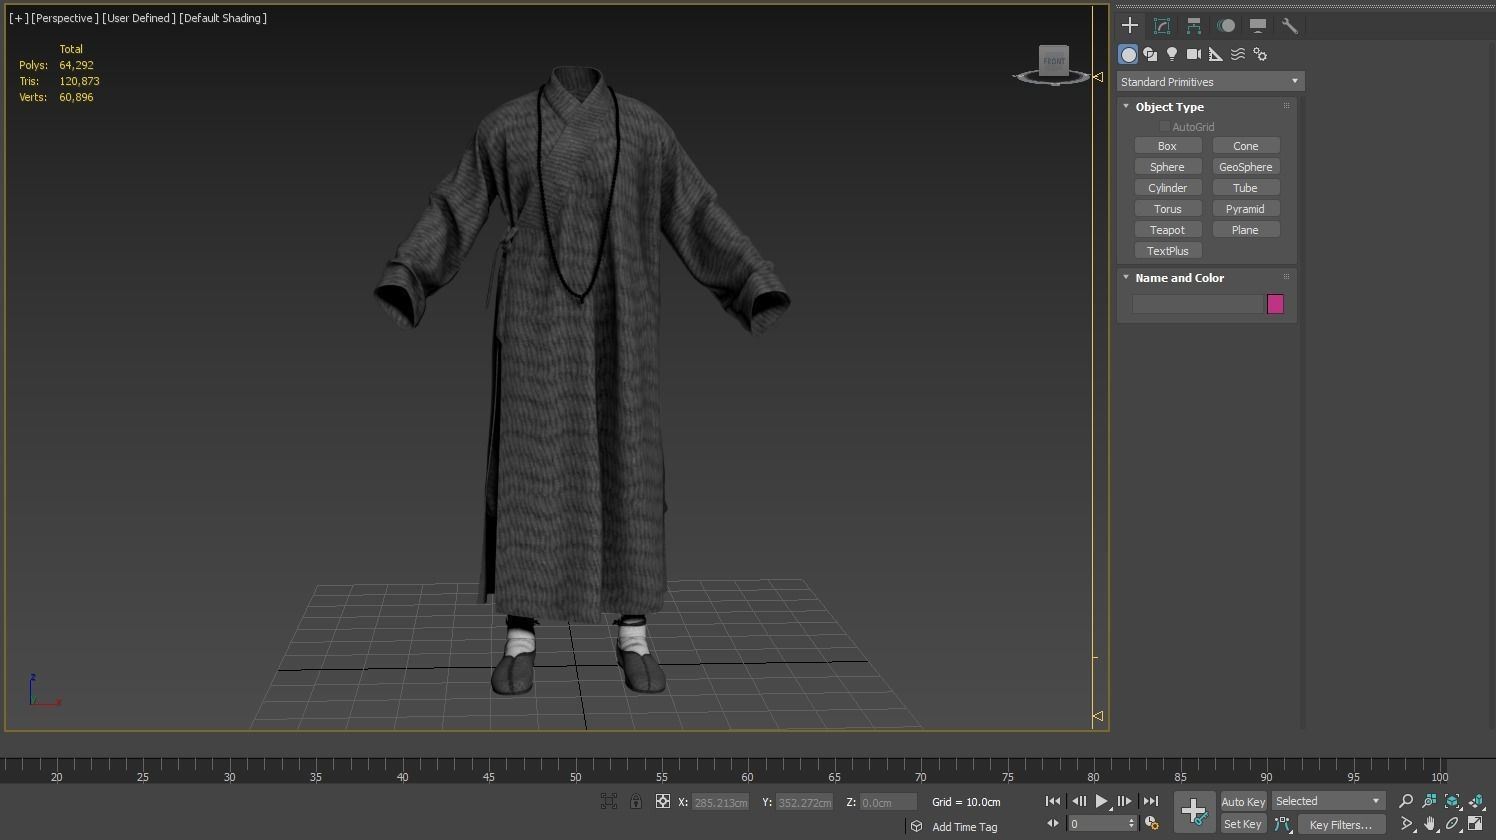Click the large Set Keys plus button
1496x840 pixels.
[1194, 811]
